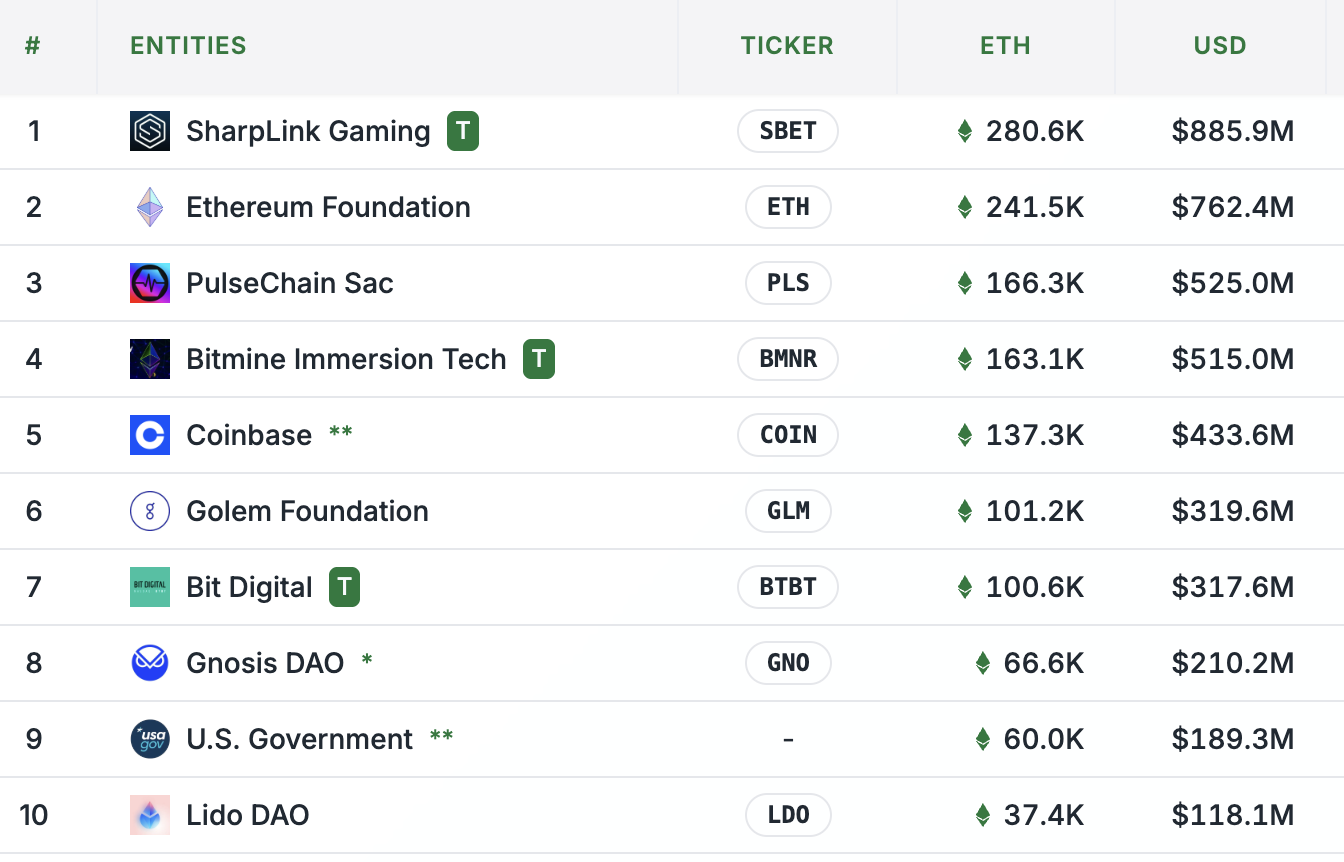Open the SBET ticker badge
The image size is (1344, 862).
tap(787, 131)
